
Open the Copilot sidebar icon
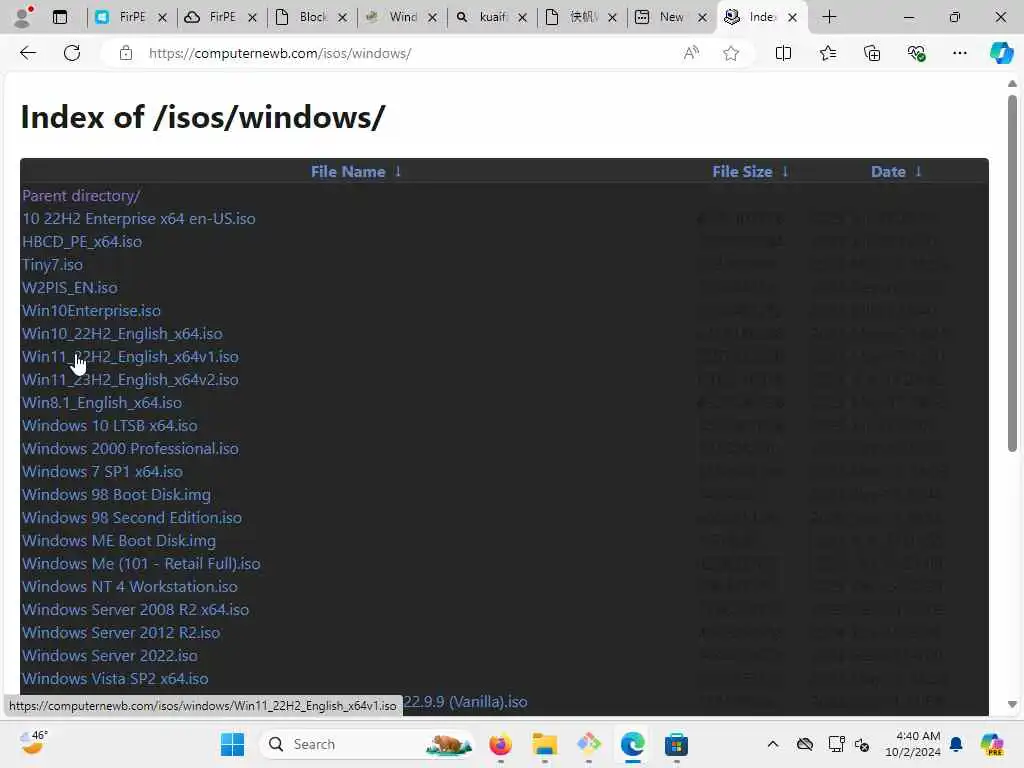pos(1001,53)
